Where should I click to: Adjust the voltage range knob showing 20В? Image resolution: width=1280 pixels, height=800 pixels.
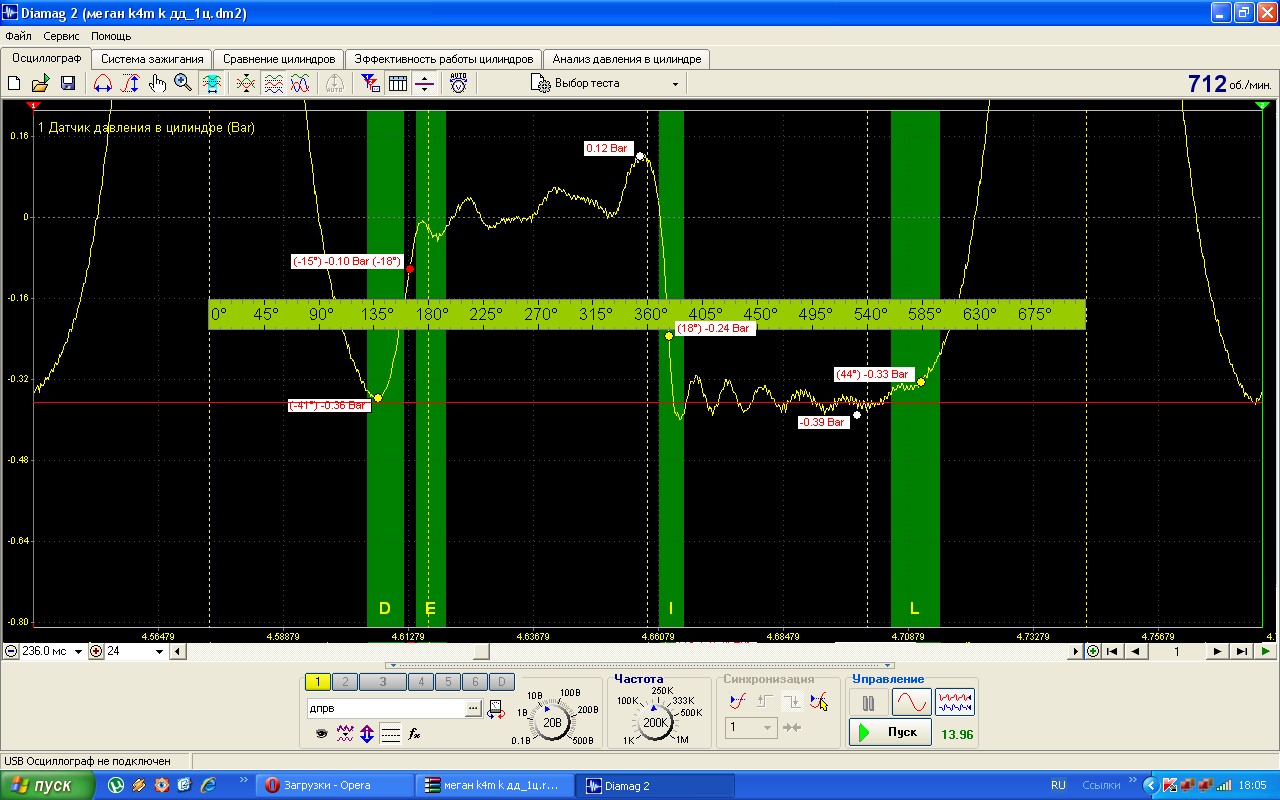click(x=552, y=722)
